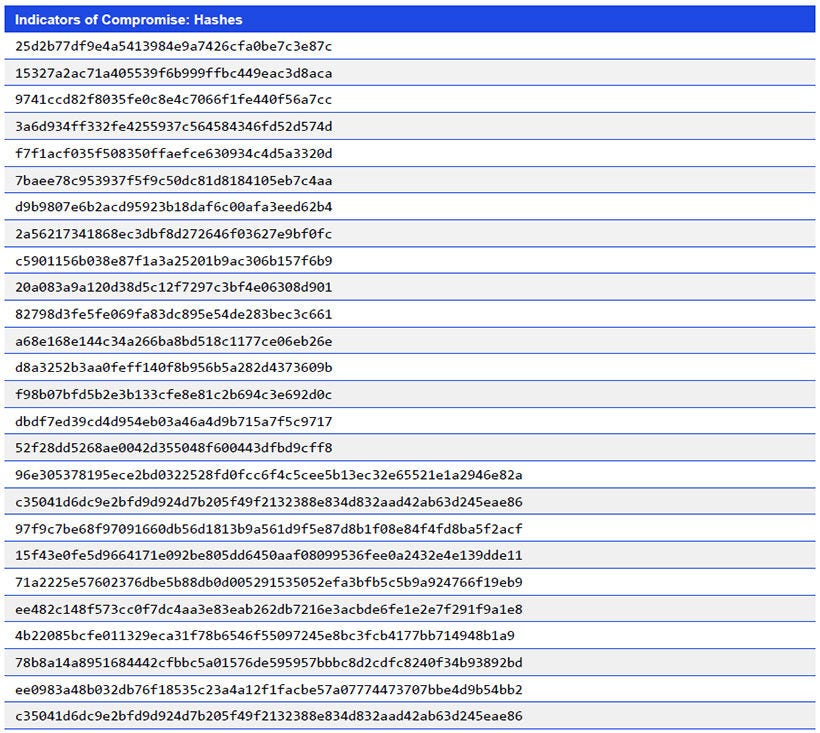820x733 pixels.
Task: Click hash 52f28dd5268ae0042d355048f600443dfbd9cff8
Action: click(174, 448)
